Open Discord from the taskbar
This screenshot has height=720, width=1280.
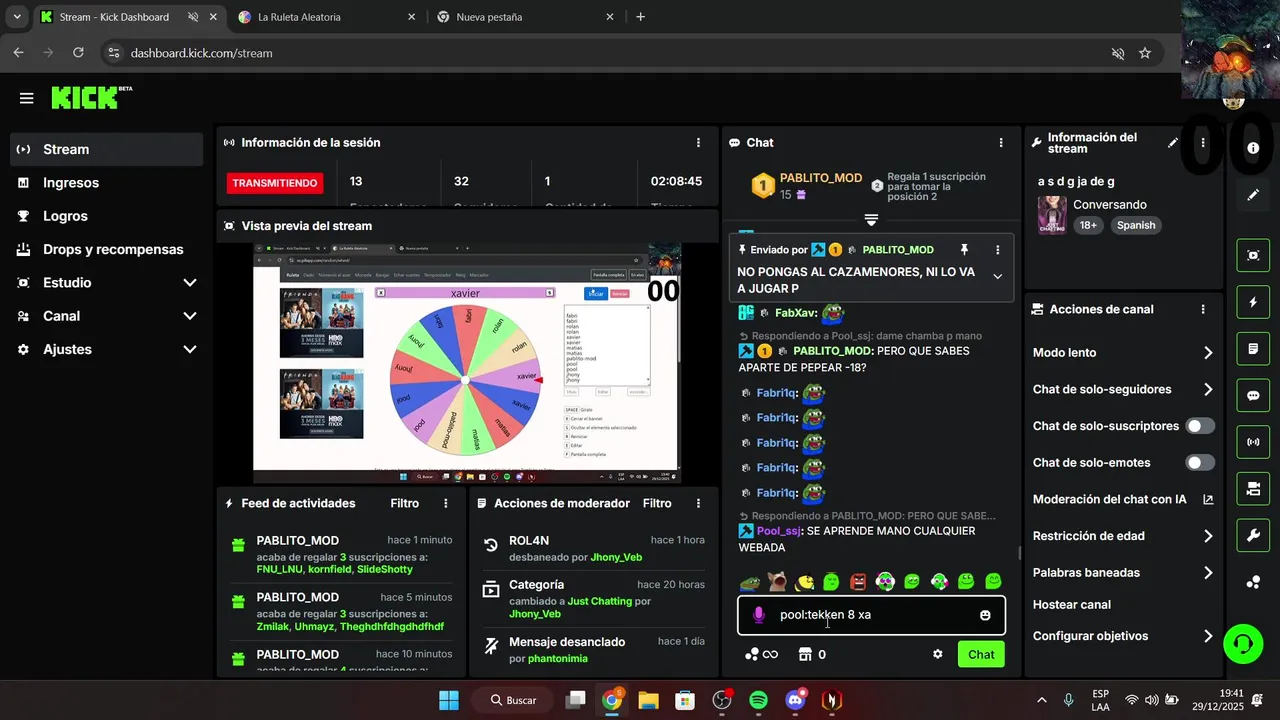(796, 700)
